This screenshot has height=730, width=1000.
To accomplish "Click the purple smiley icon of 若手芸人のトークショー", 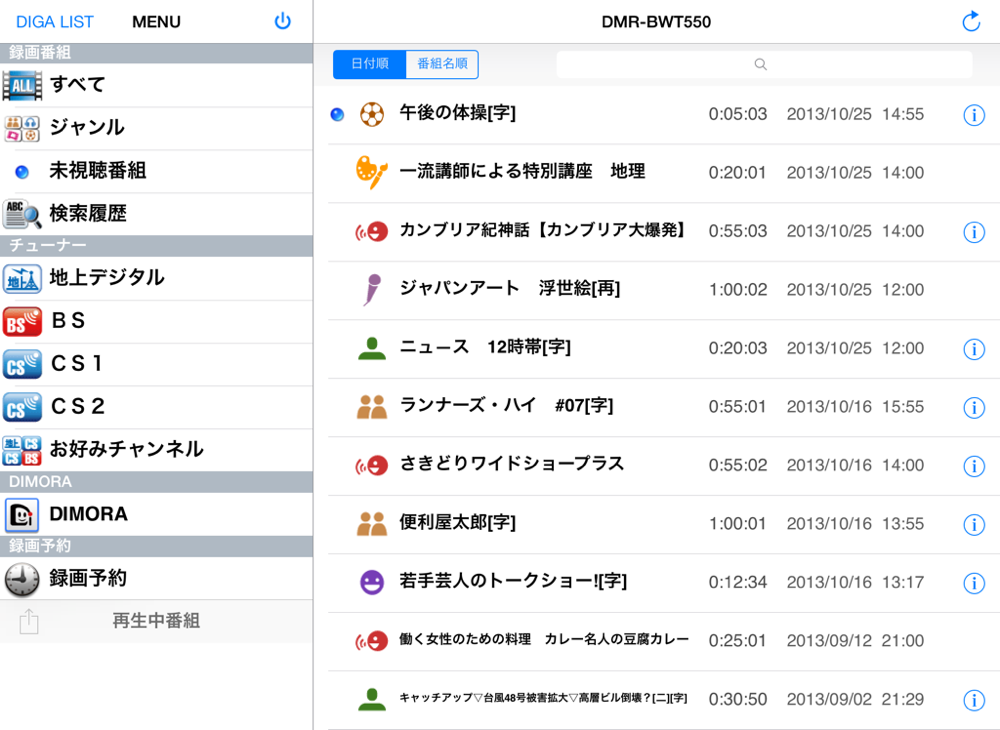I will [372, 582].
